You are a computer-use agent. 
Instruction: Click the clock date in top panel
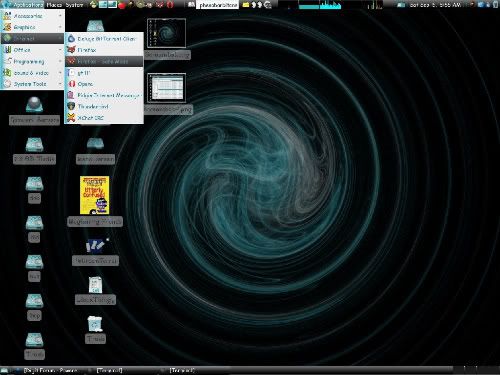coord(435,5)
